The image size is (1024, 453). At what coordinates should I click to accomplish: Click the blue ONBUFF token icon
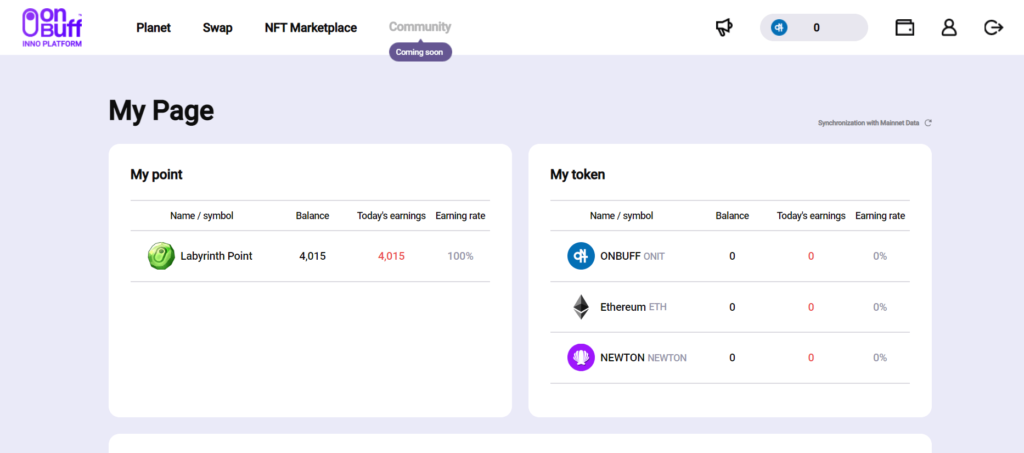tap(581, 256)
